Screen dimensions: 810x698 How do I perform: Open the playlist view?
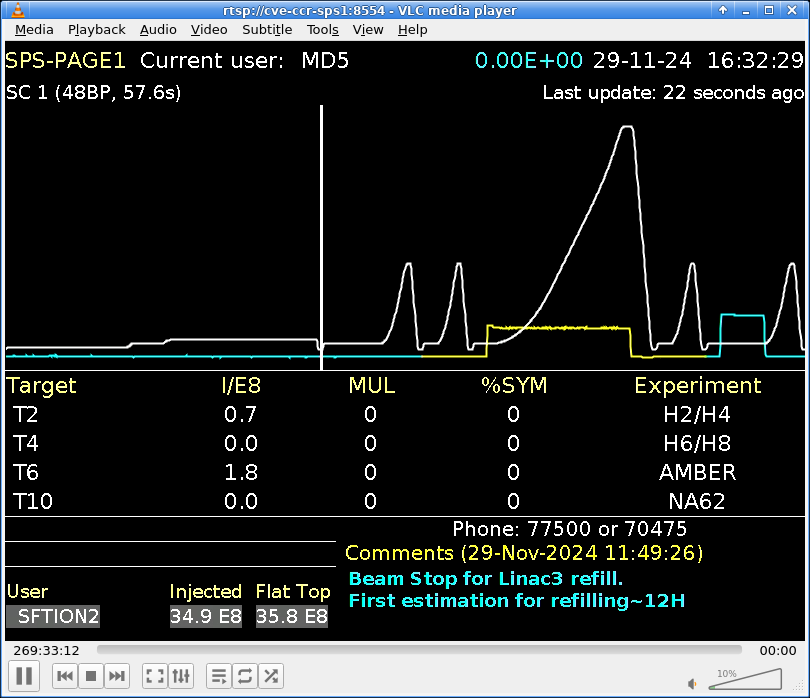(219, 677)
